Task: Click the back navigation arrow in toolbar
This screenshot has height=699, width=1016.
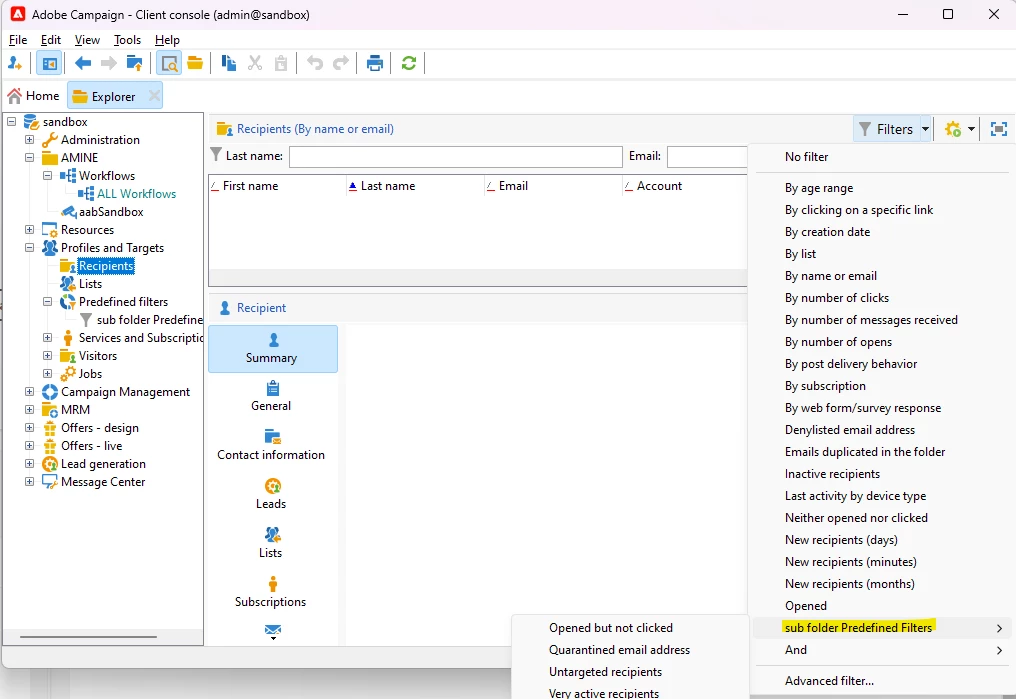Action: pyautogui.click(x=82, y=63)
